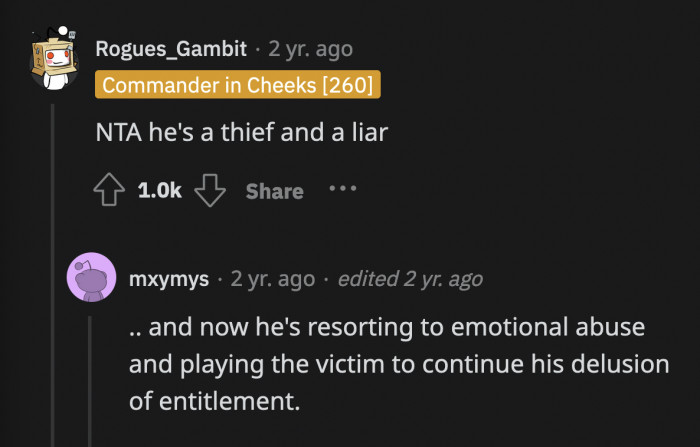
Task: Collapse the mxymys reply via its thread line
Action: pyautogui.click(x=89, y=380)
